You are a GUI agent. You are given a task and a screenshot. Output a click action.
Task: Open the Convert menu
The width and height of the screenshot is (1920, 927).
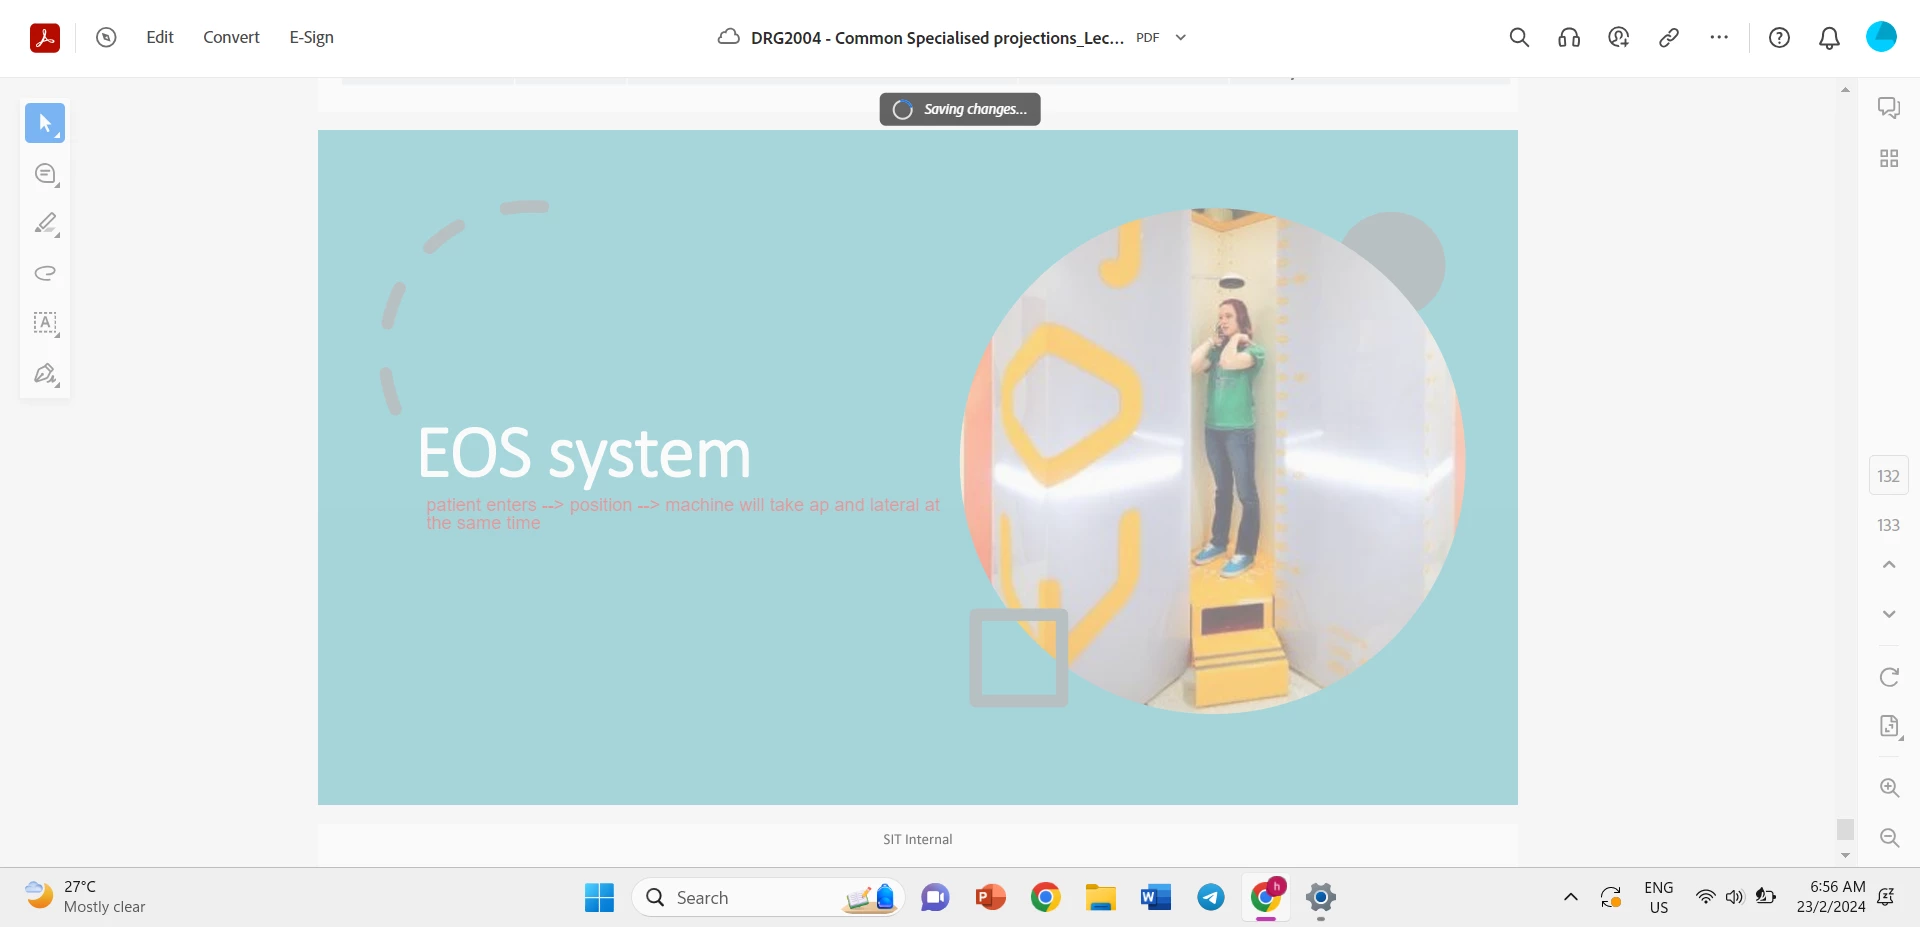(231, 37)
